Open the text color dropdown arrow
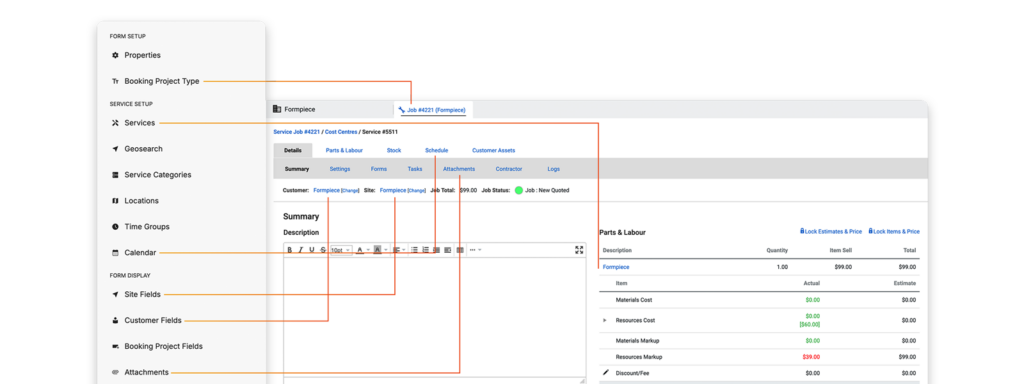This screenshot has height=384, width=1024. (x=368, y=249)
